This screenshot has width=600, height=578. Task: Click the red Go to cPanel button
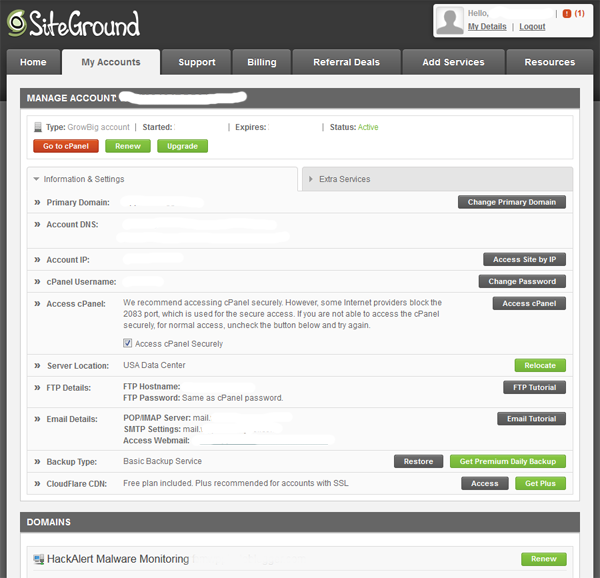(66, 146)
